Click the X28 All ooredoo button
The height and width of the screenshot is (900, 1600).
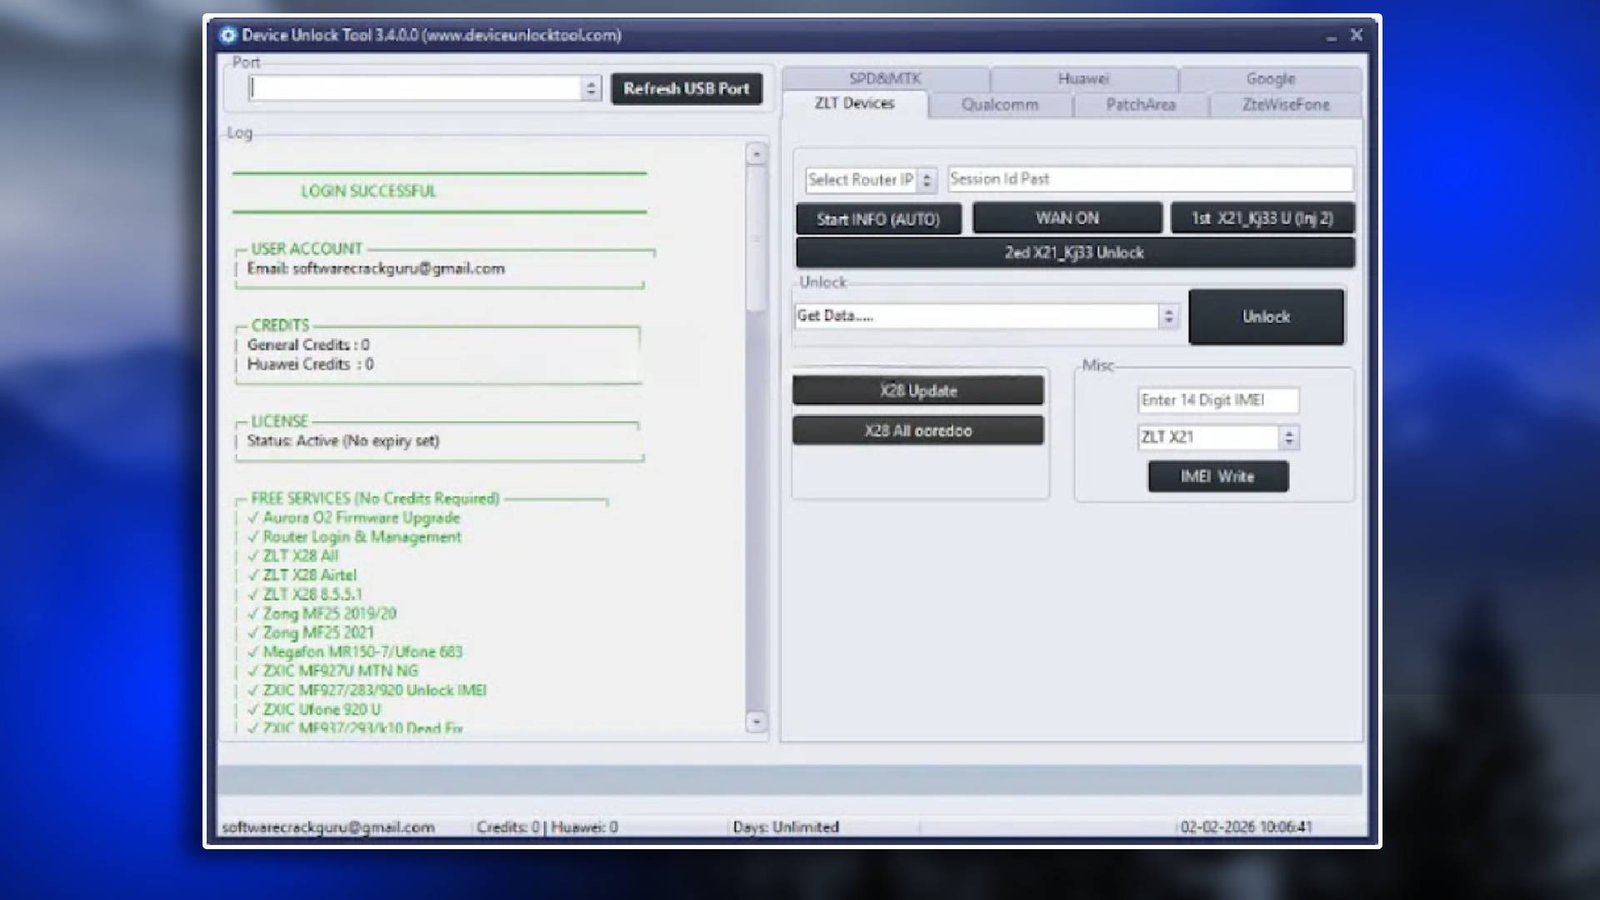coord(918,430)
